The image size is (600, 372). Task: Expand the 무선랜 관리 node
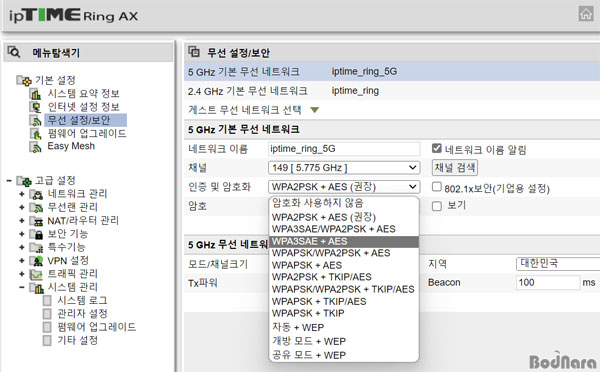click(x=21, y=207)
